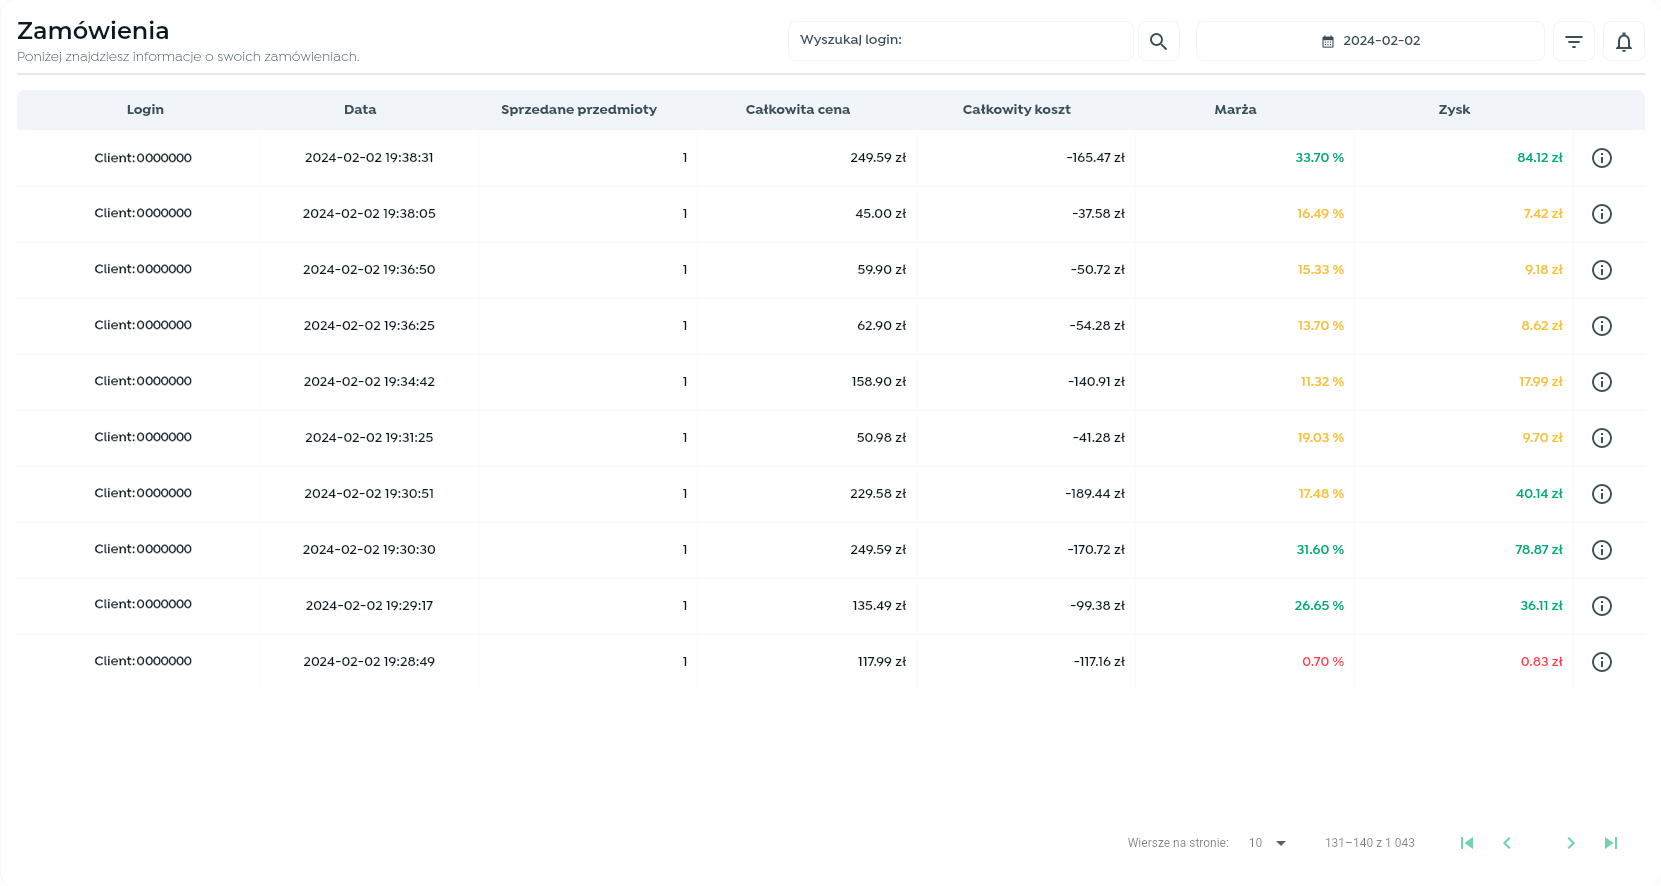Sort by Sprzedane przedmioty column header
The width and height of the screenshot is (1661, 886).
579,110
